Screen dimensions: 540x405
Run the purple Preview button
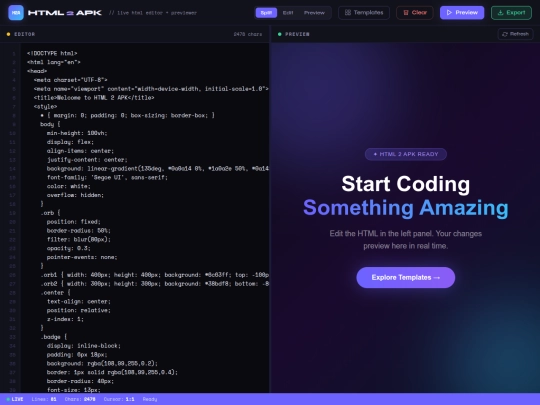[462, 13]
